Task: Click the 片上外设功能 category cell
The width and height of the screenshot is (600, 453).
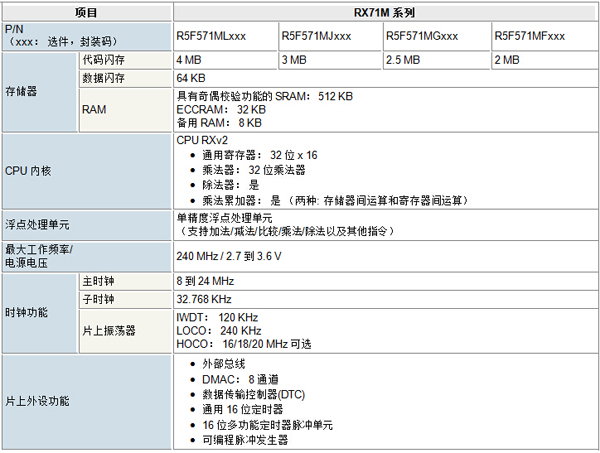Action: (x=38, y=401)
